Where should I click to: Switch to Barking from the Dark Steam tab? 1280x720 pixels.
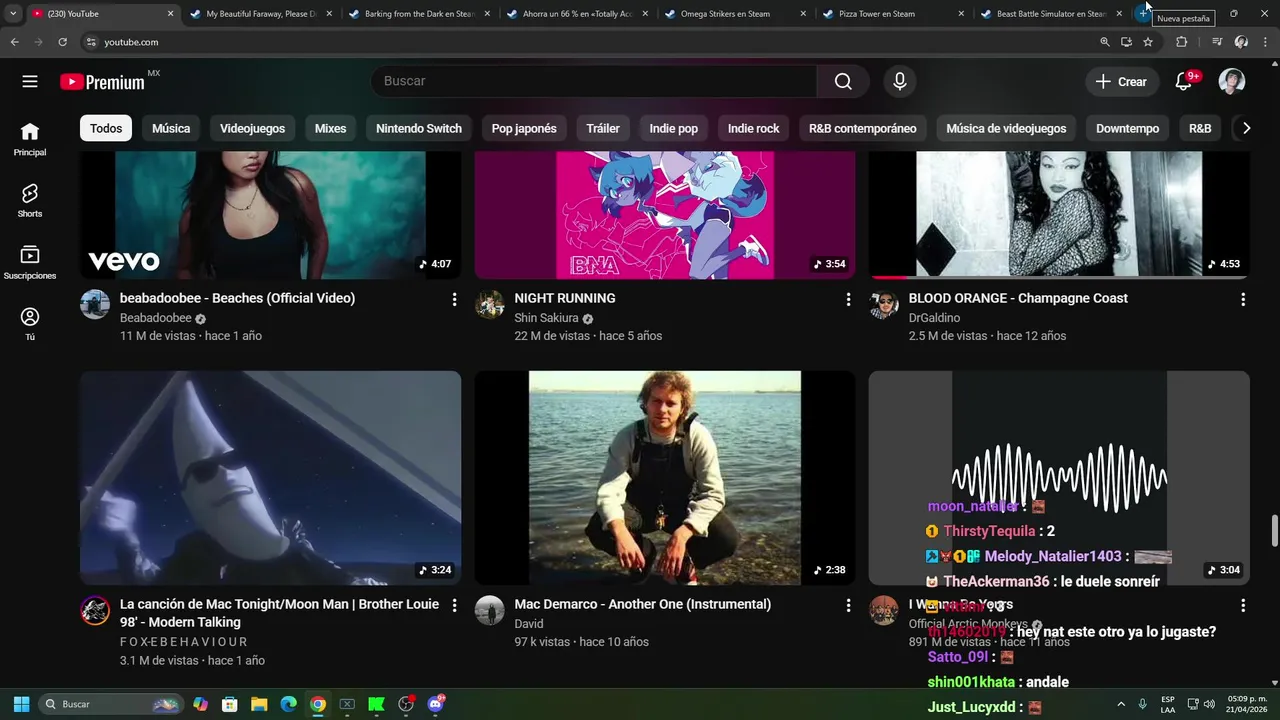pos(419,14)
